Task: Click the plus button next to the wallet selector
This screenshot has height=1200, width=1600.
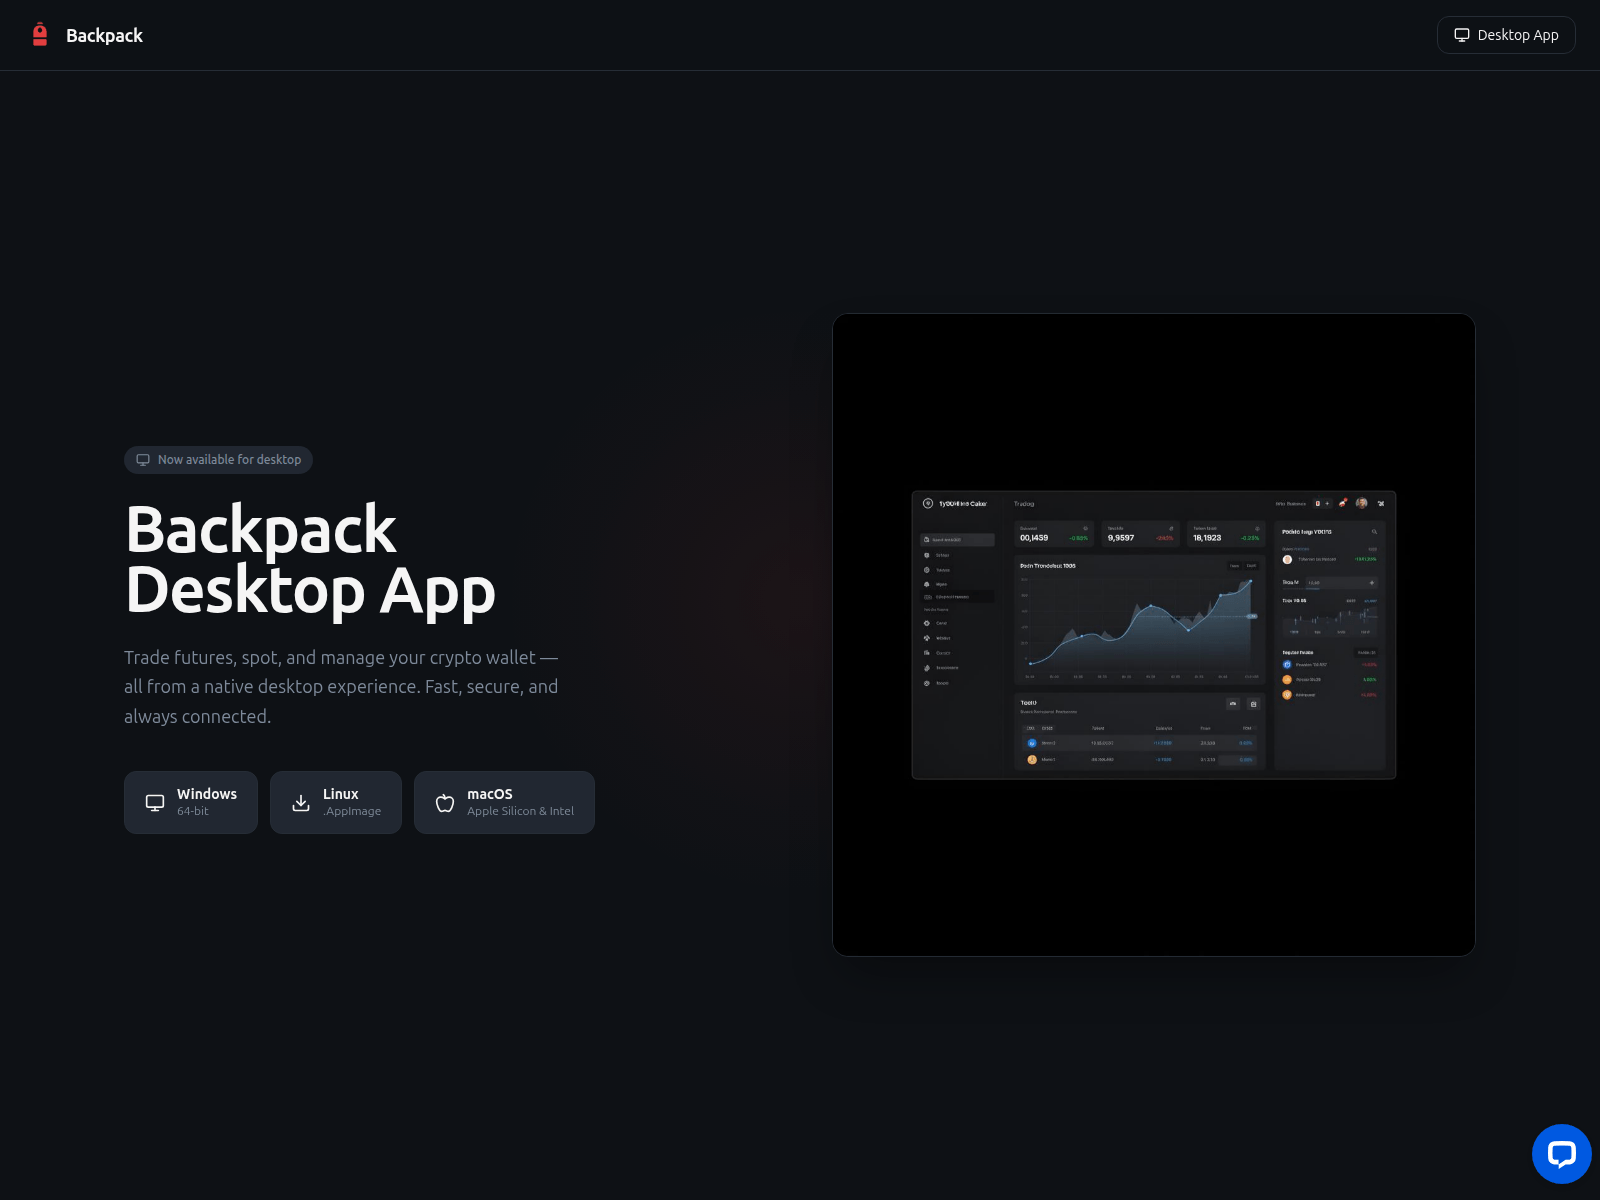Action: (1326, 503)
